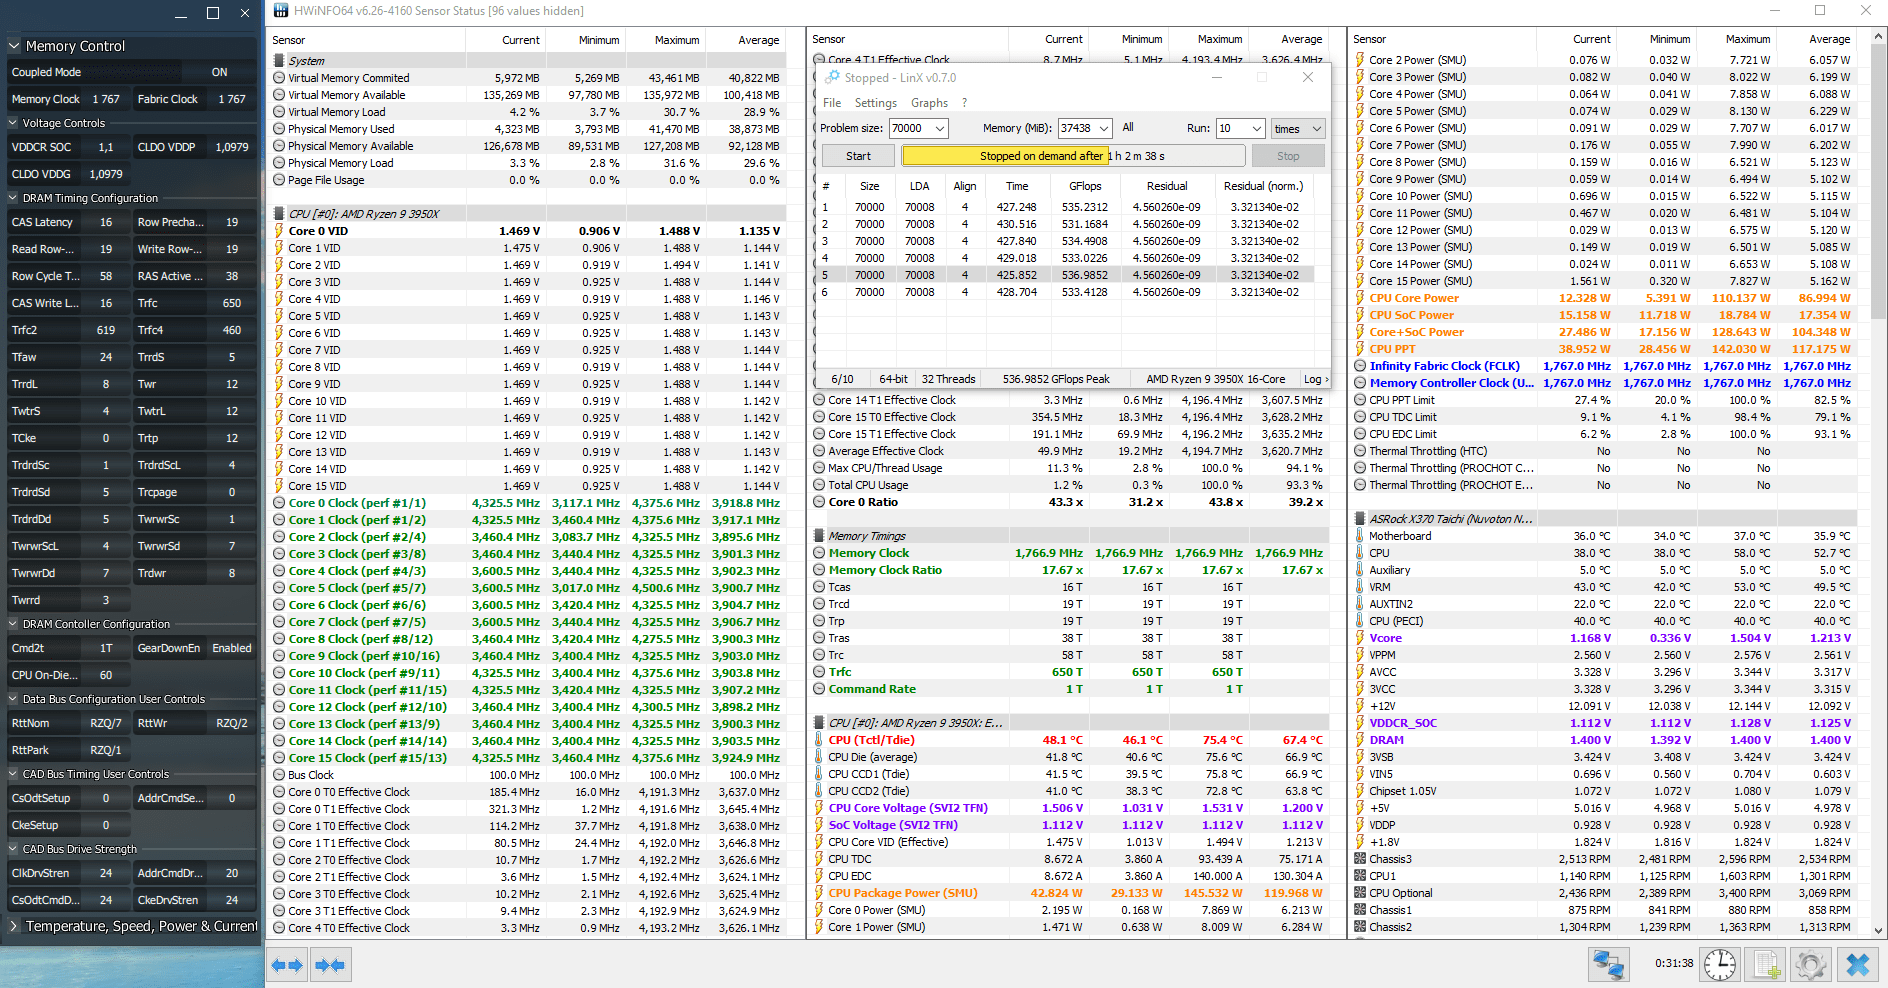Image resolution: width=1888 pixels, height=988 pixels.
Task: Click the ASRock X370 Taichi chip icon
Action: click(1360, 519)
